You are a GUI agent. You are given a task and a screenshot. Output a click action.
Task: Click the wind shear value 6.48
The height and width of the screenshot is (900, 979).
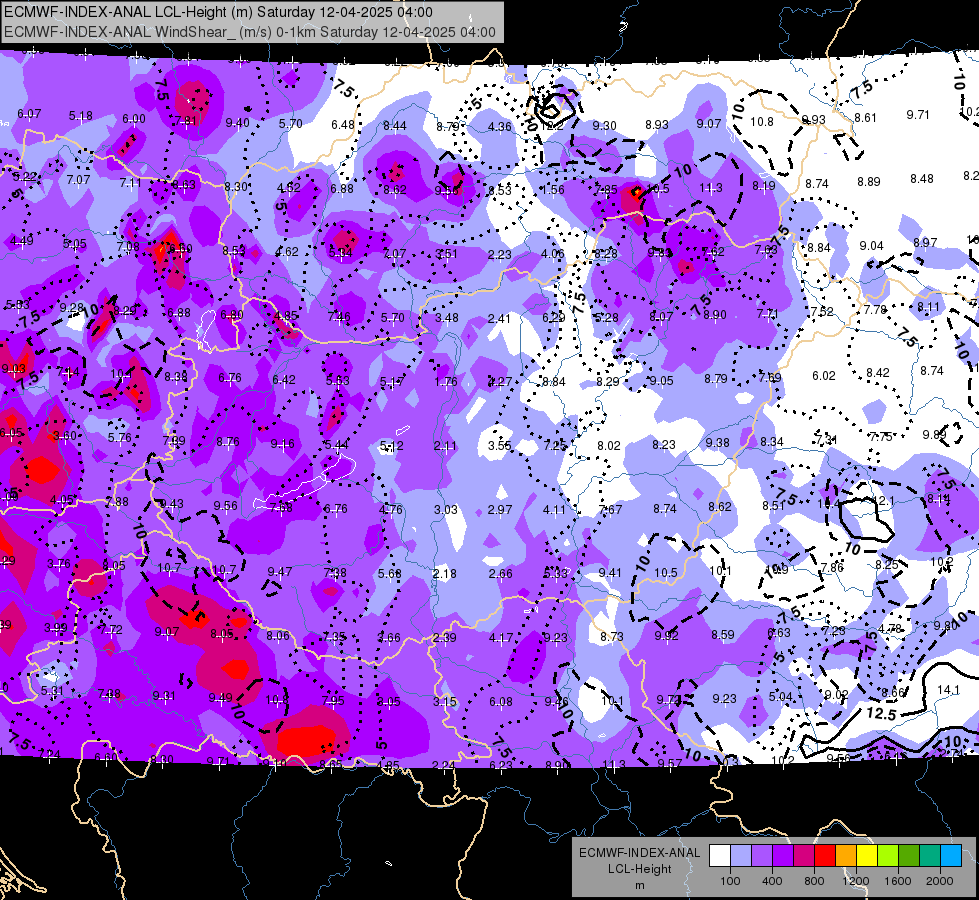[x=343, y=124]
